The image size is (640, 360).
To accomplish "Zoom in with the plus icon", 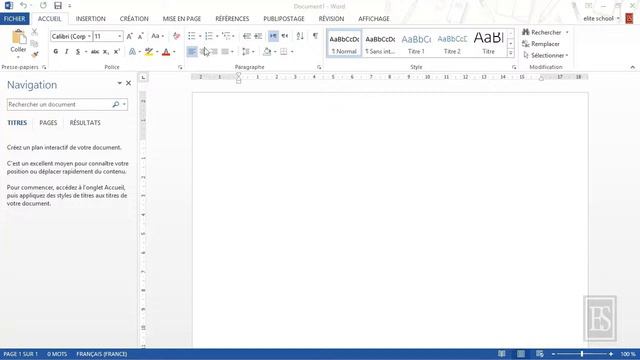I will coord(611,354).
